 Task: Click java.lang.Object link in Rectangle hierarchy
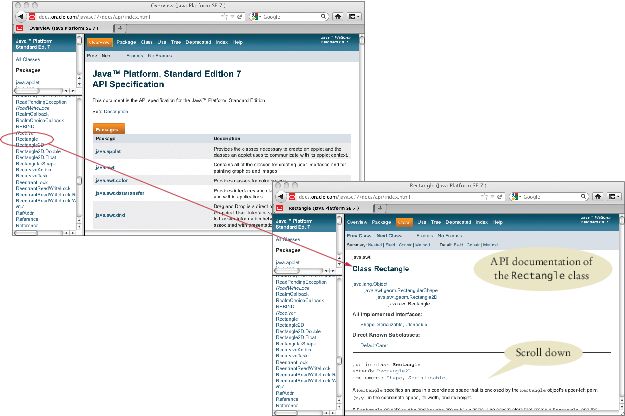(x=370, y=284)
